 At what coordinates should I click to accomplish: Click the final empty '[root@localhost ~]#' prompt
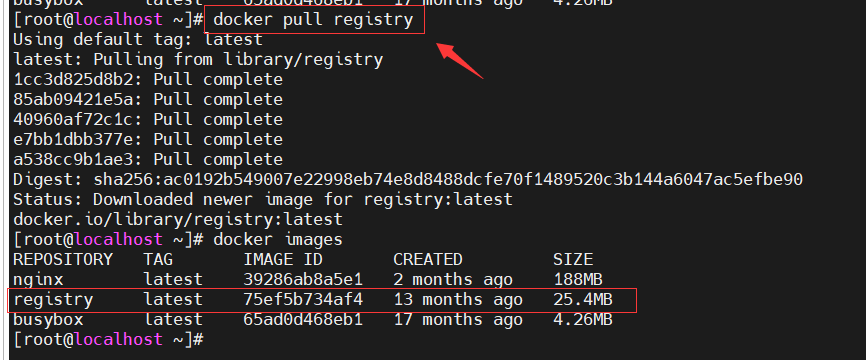tap(108, 340)
